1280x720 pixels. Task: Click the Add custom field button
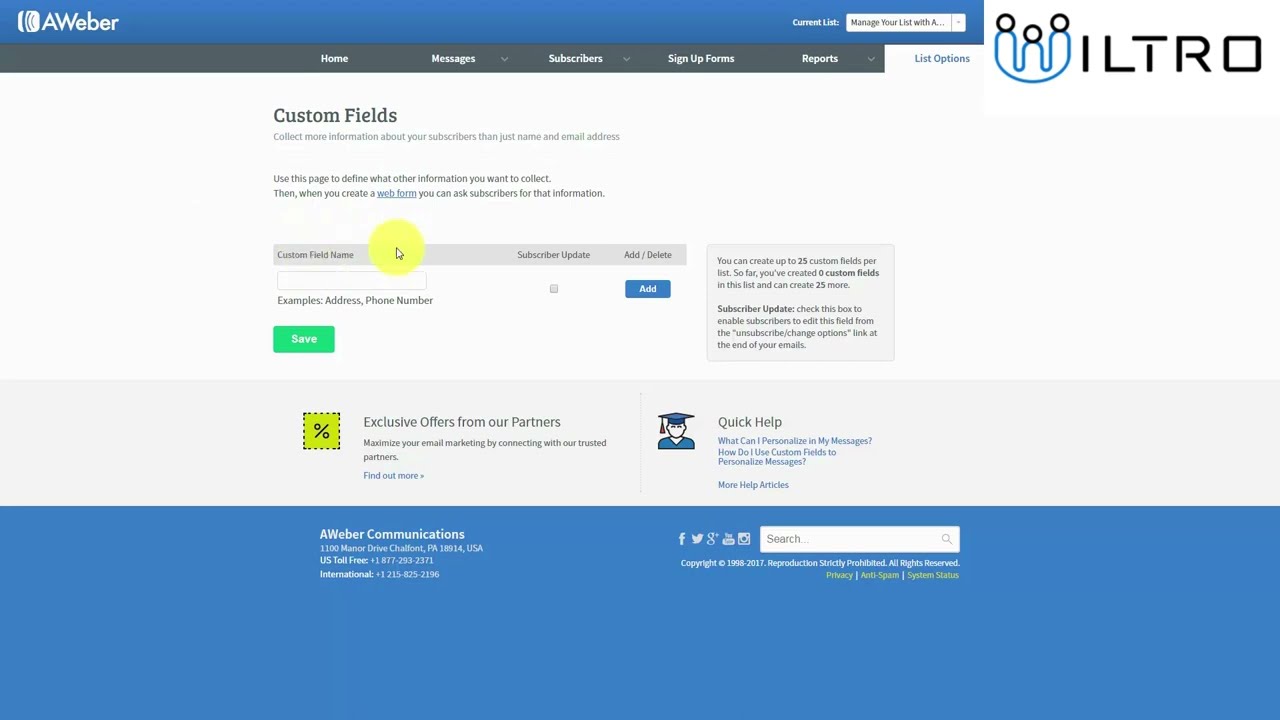pyautogui.click(x=648, y=289)
